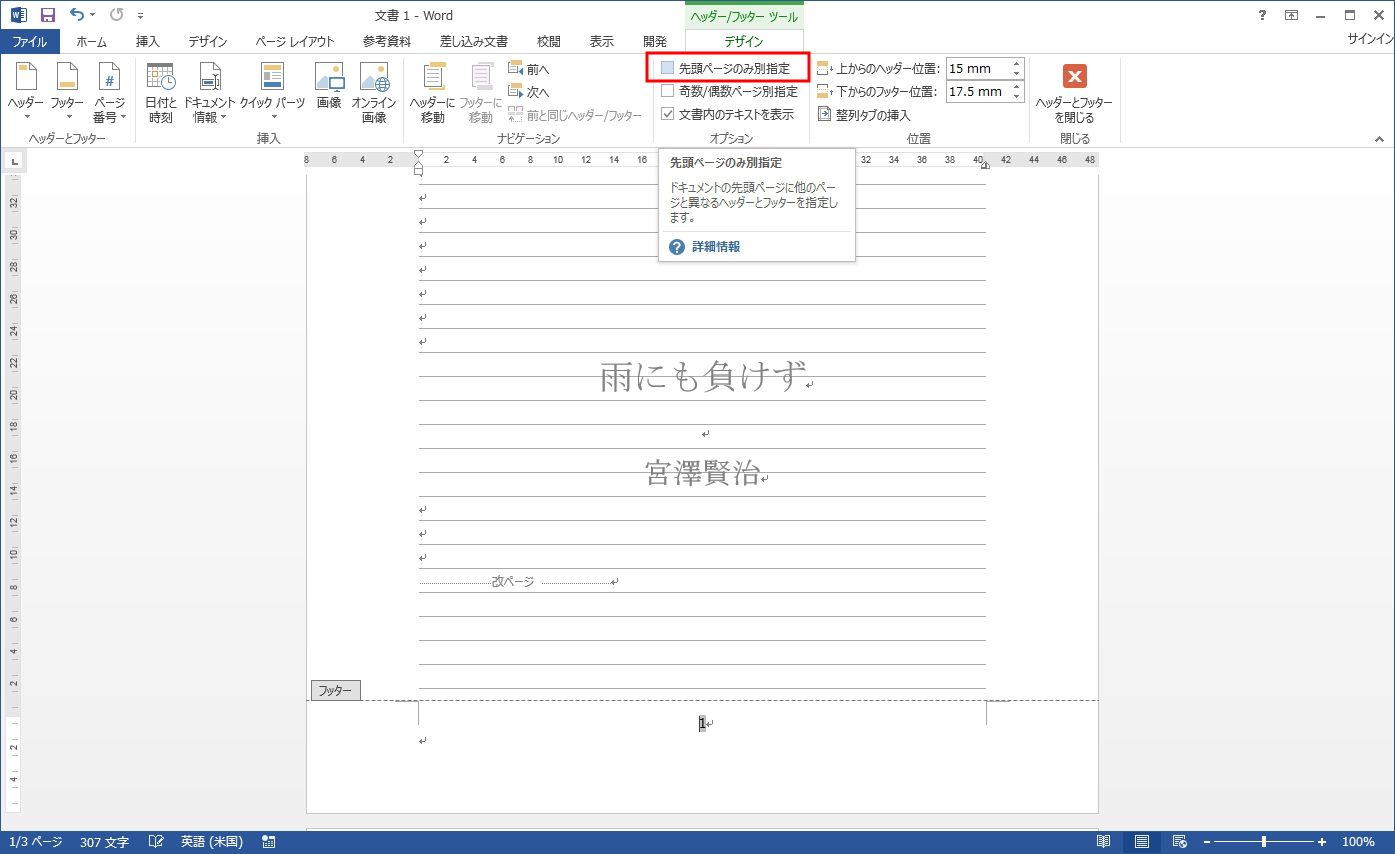Click the page number 1 in the footer
This screenshot has height=854, width=1395.
(702, 723)
